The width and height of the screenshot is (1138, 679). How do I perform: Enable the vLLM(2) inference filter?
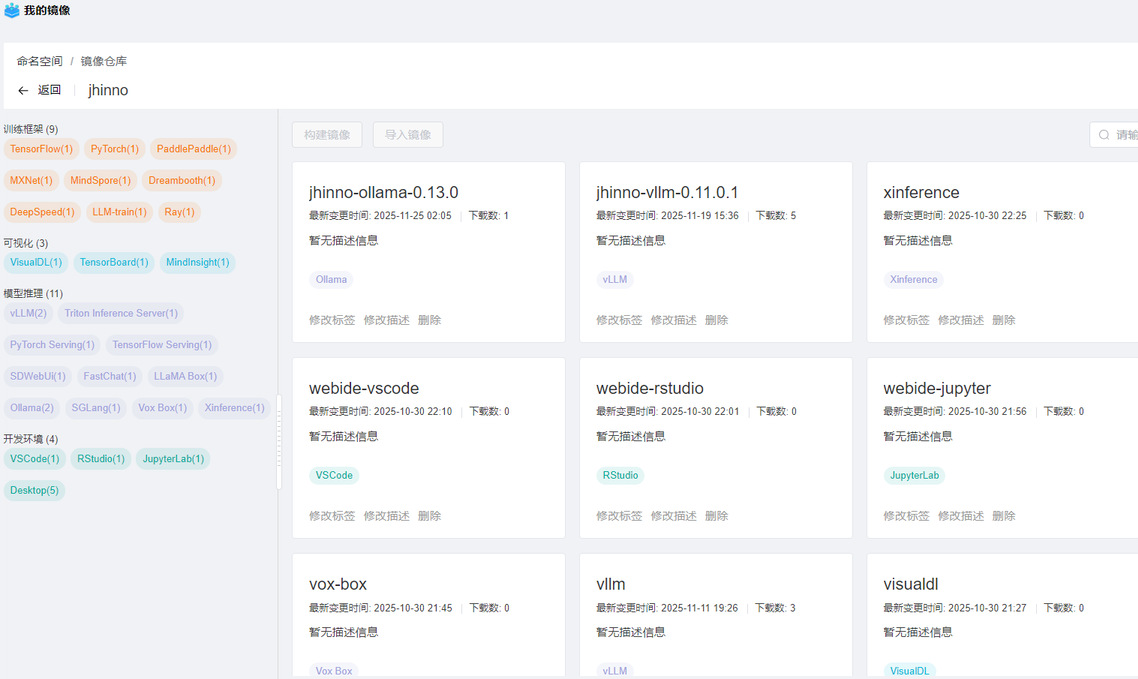28,313
